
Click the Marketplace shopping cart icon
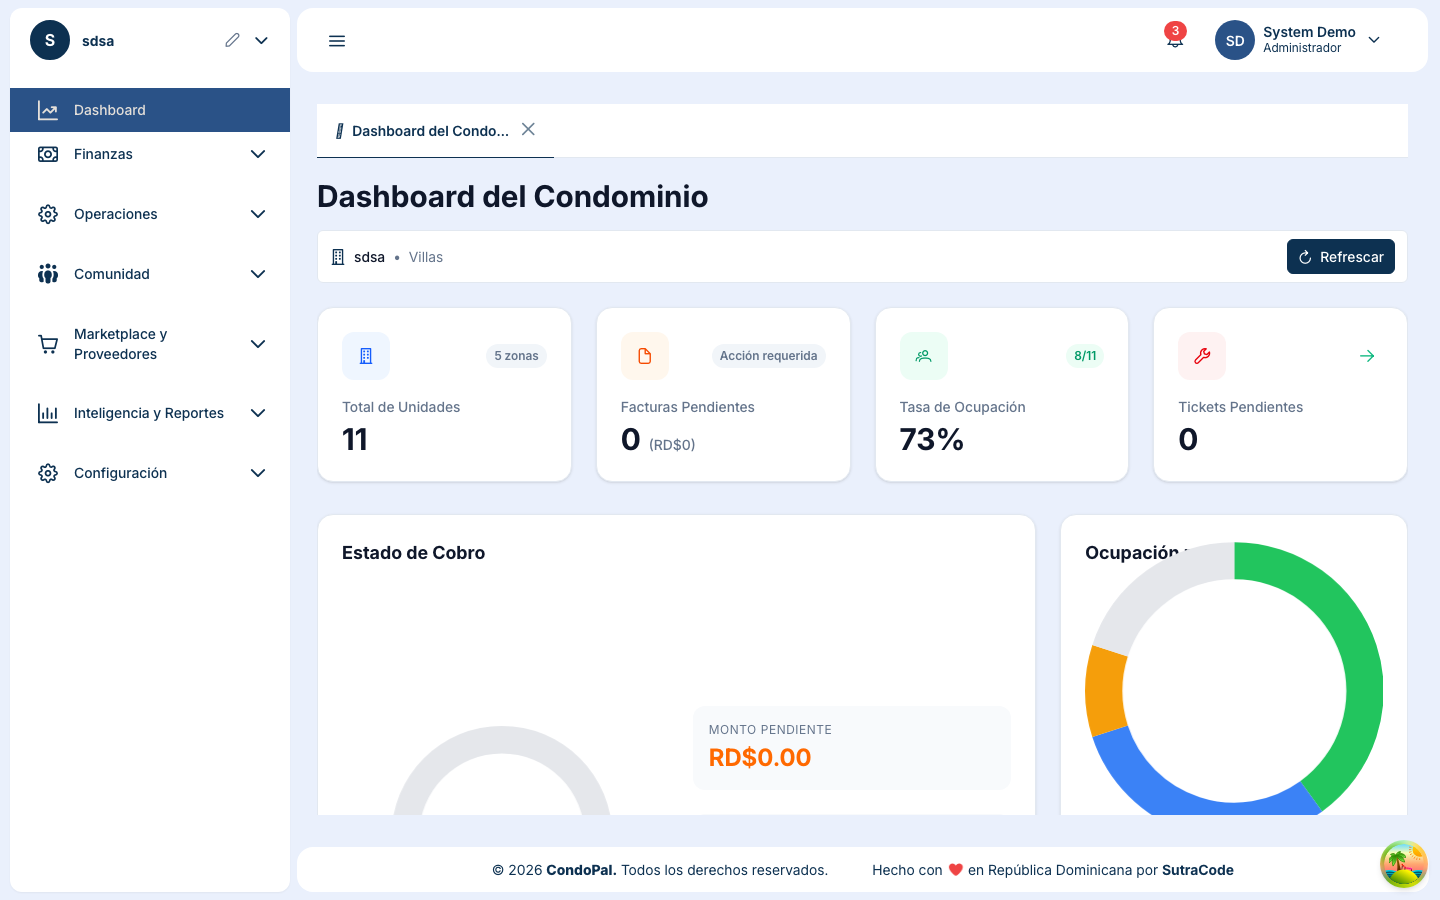point(47,344)
